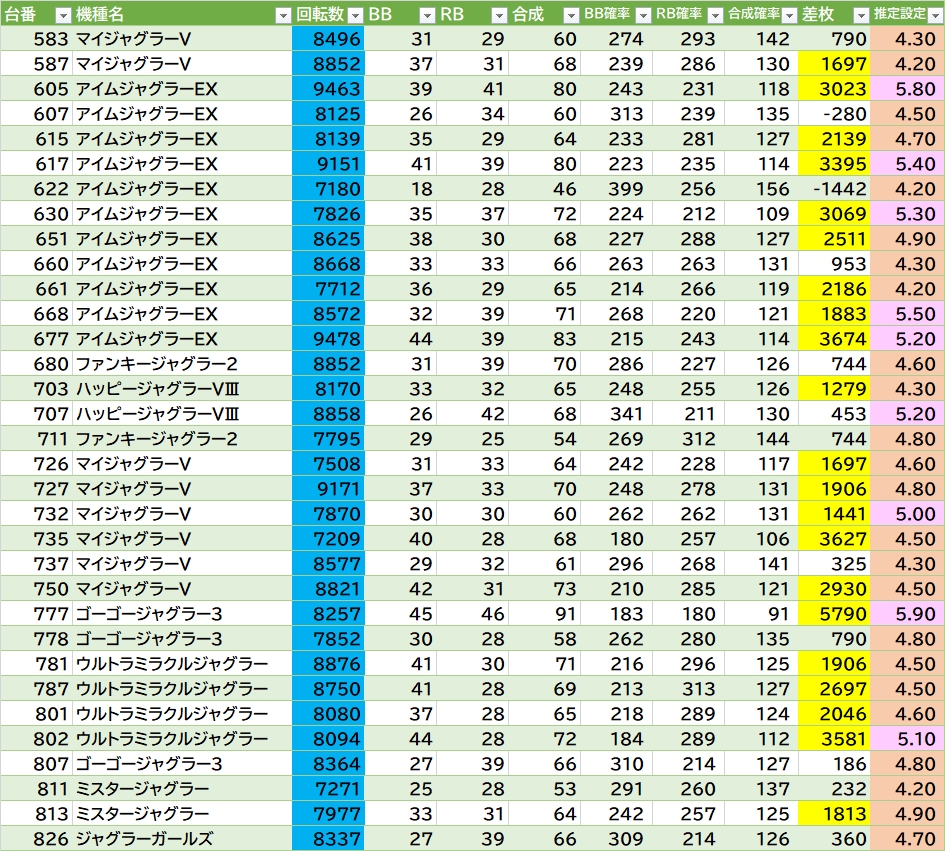Open the 合成 column filter dropdown
The image size is (945, 851).
pyautogui.click(x=571, y=16)
